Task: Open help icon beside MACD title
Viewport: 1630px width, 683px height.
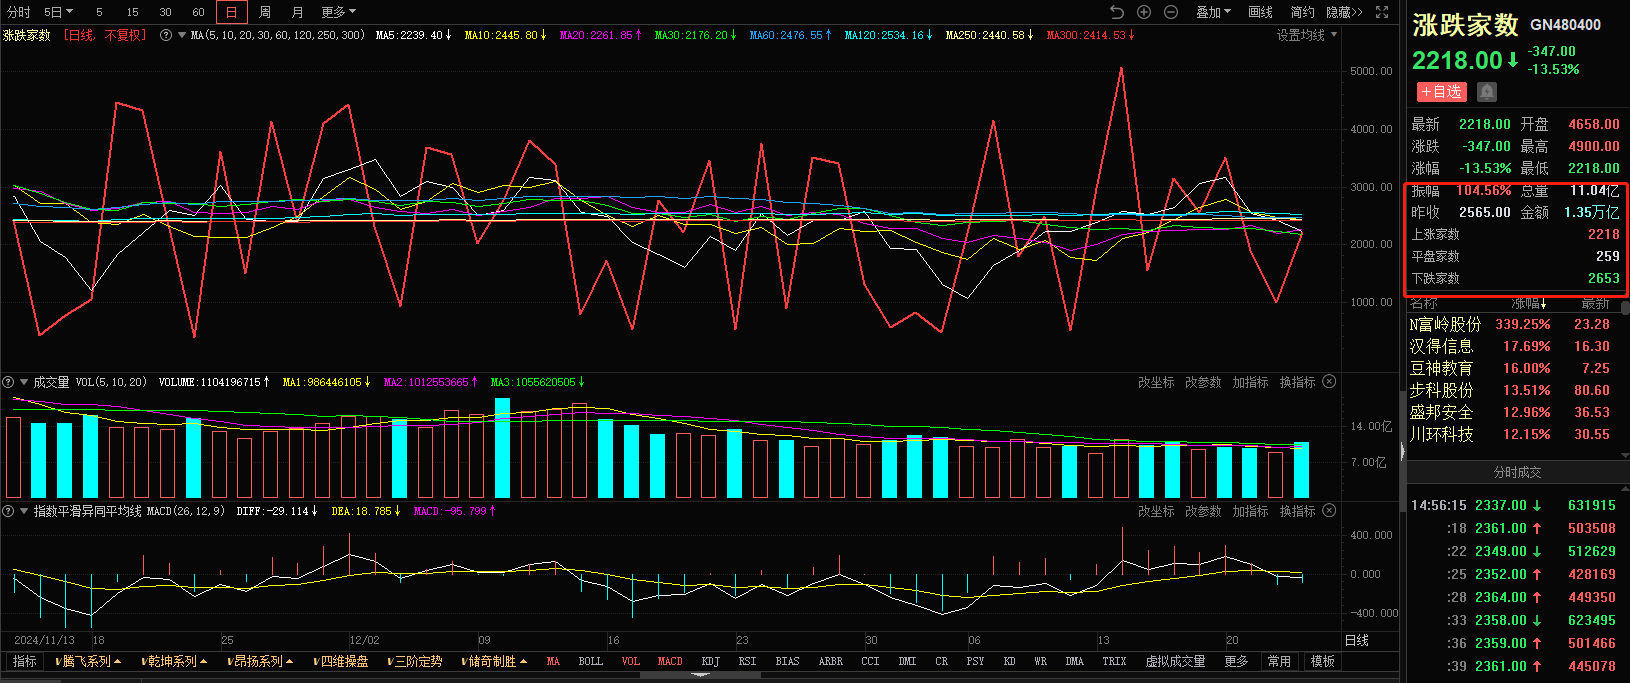Action: (x=9, y=511)
